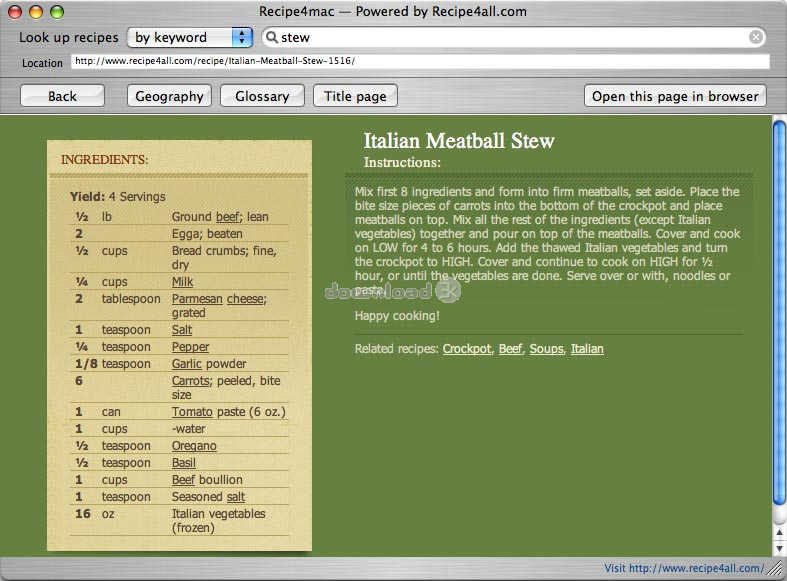
Task: Open the Tomato ingredient link
Action: [x=192, y=412]
